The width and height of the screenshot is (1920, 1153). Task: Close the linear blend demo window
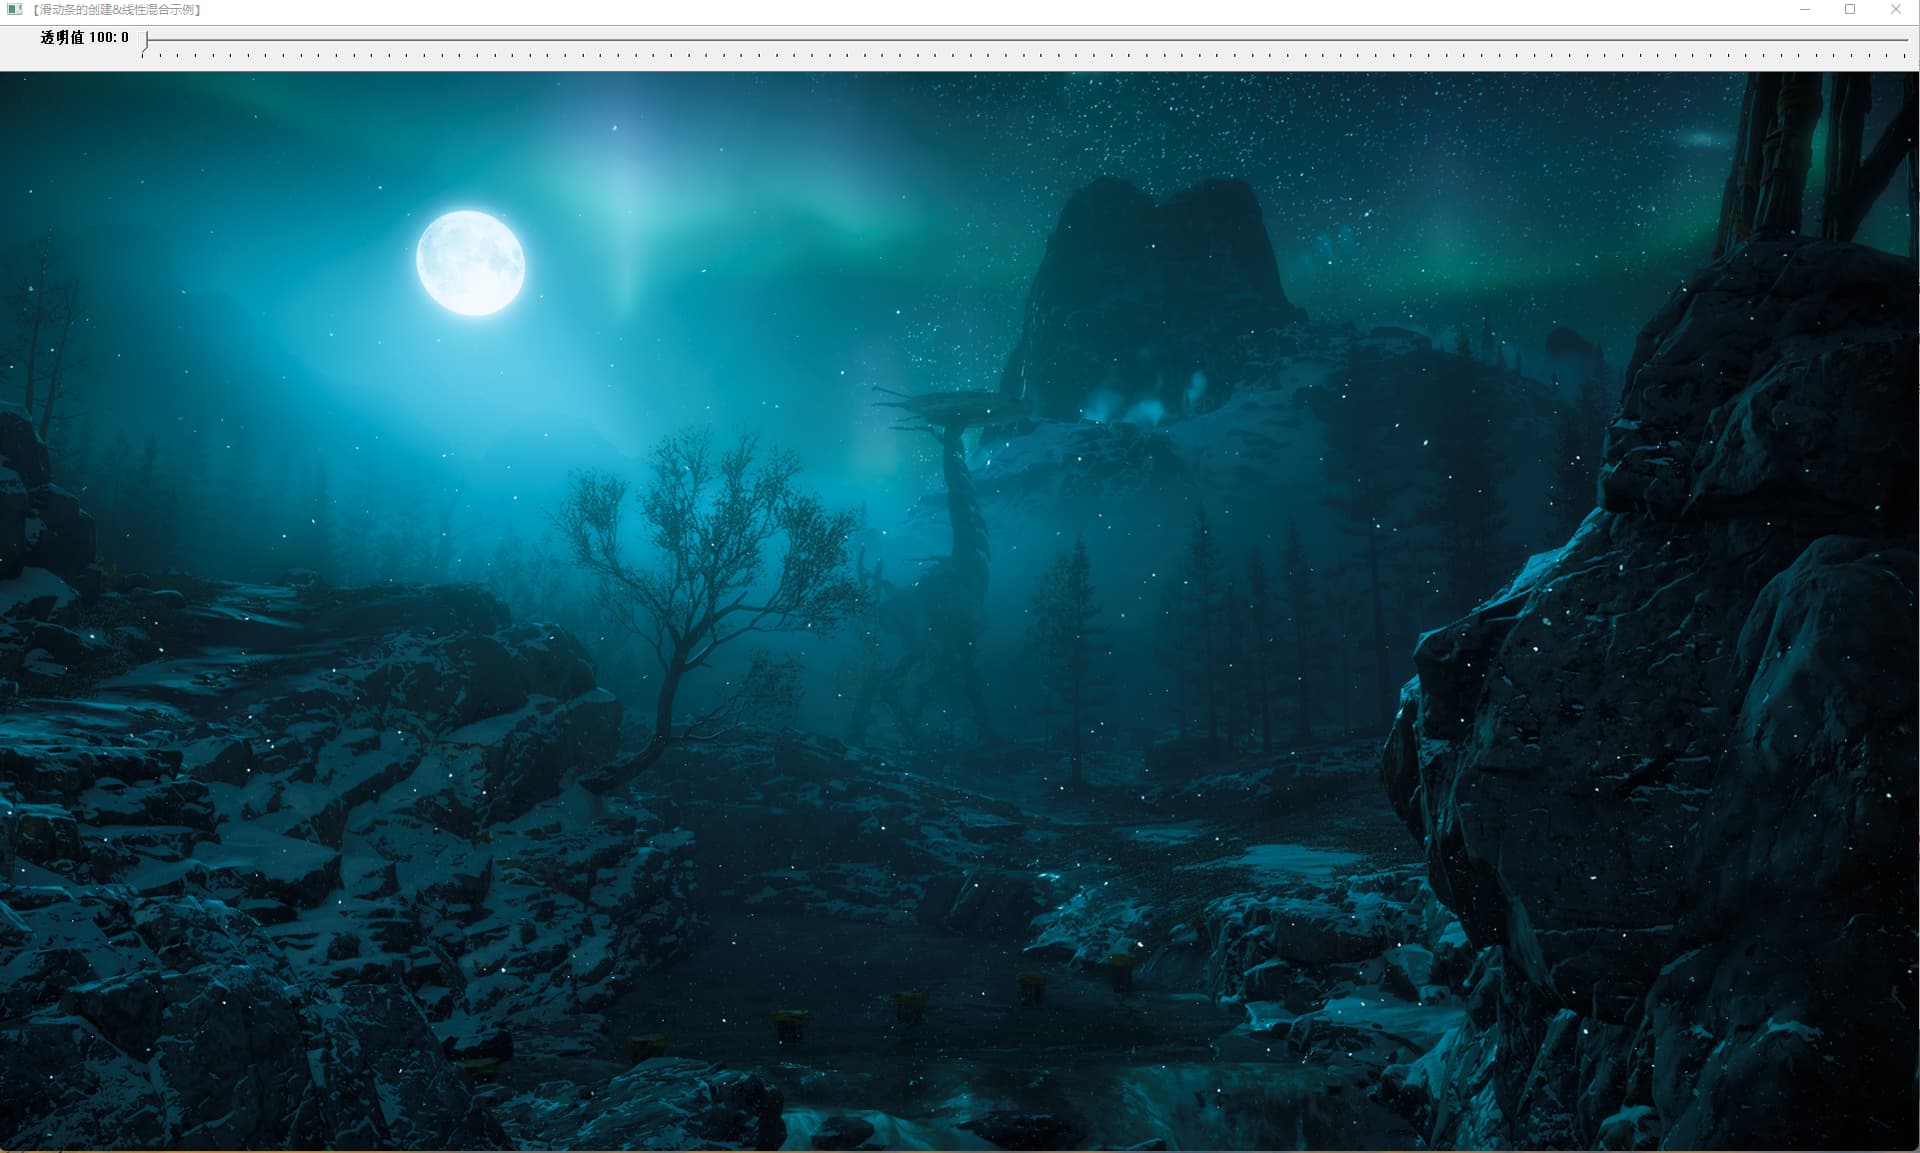pyautogui.click(x=1895, y=9)
